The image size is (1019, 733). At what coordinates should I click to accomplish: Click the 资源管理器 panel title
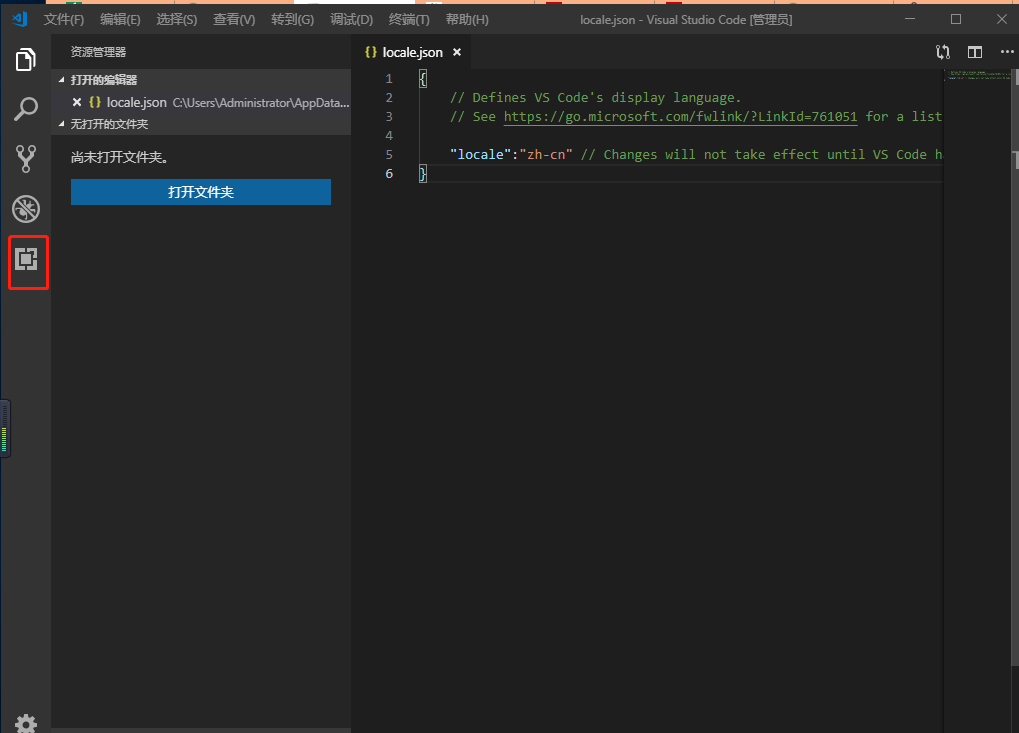tap(98, 52)
